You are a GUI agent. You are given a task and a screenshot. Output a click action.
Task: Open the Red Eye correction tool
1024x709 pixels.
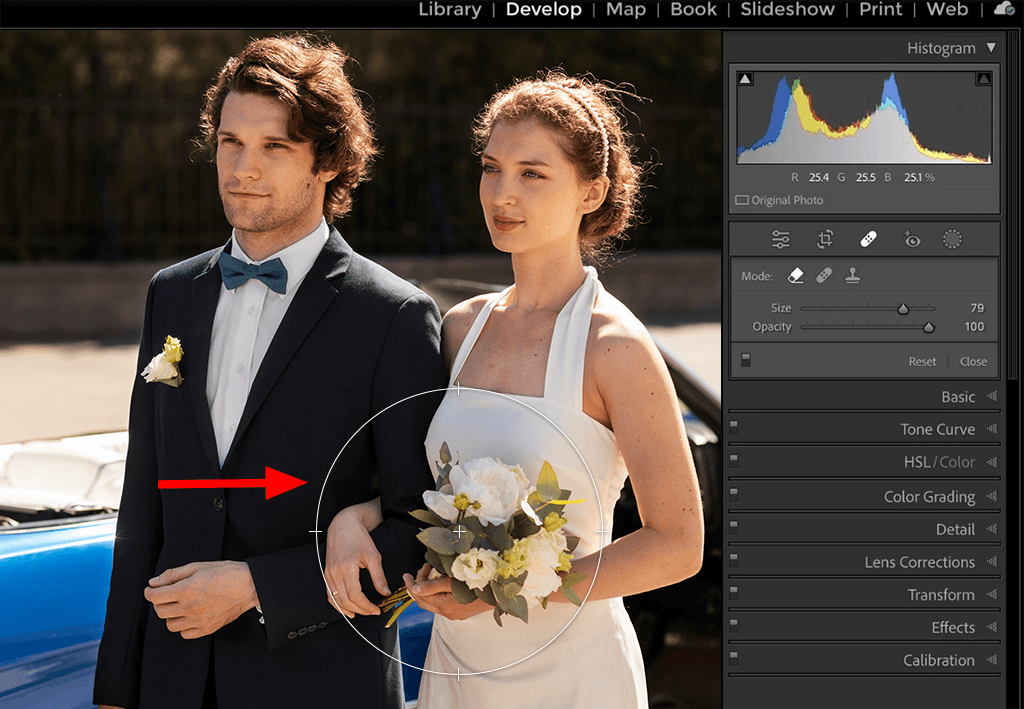coord(912,240)
